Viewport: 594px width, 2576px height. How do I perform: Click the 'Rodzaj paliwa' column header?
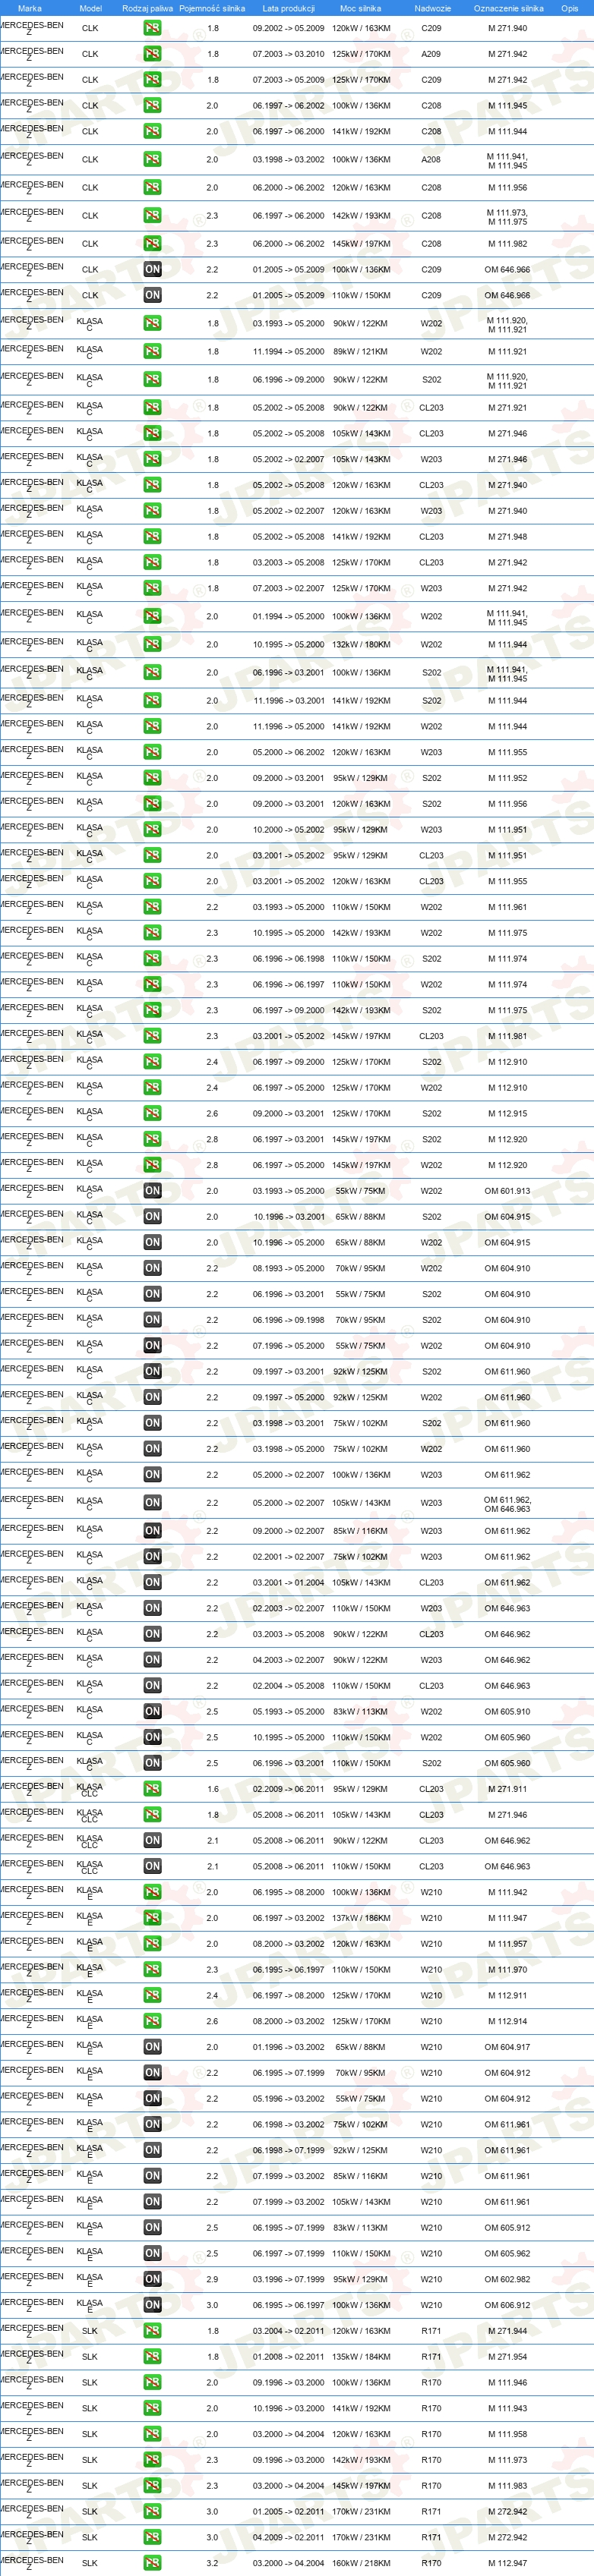(x=147, y=8)
